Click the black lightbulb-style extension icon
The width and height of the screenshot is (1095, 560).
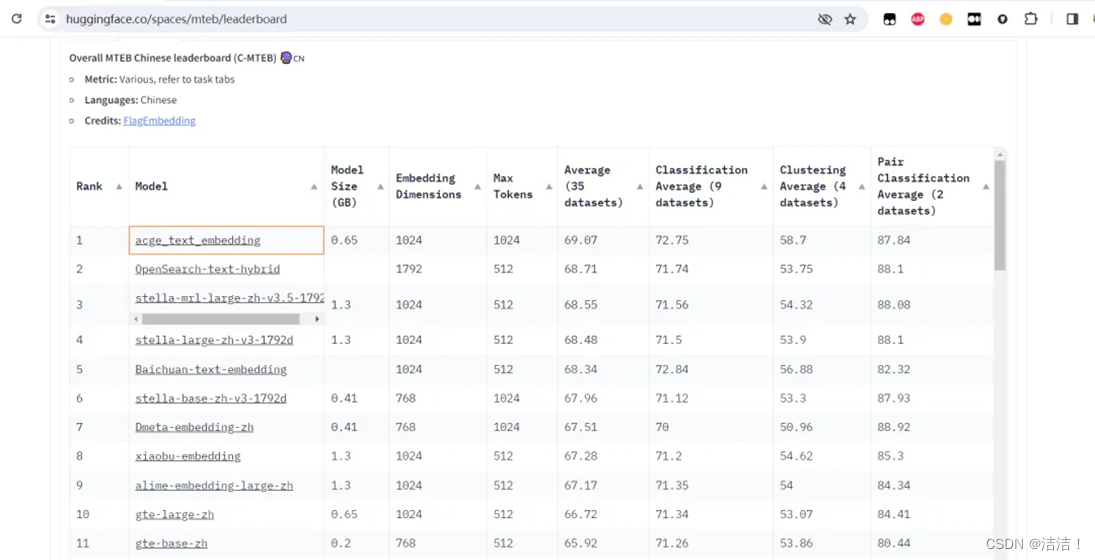(x=1002, y=20)
